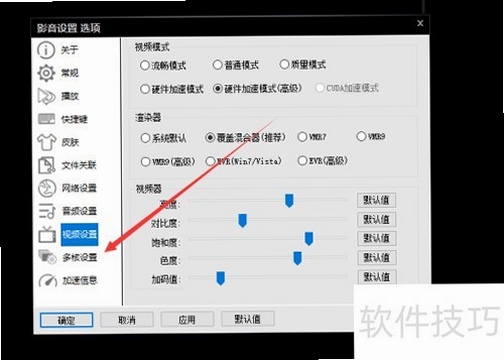The width and height of the screenshot is (504, 360).
Task: Close the 影音设置 选项 dialog
Action: [x=420, y=23]
